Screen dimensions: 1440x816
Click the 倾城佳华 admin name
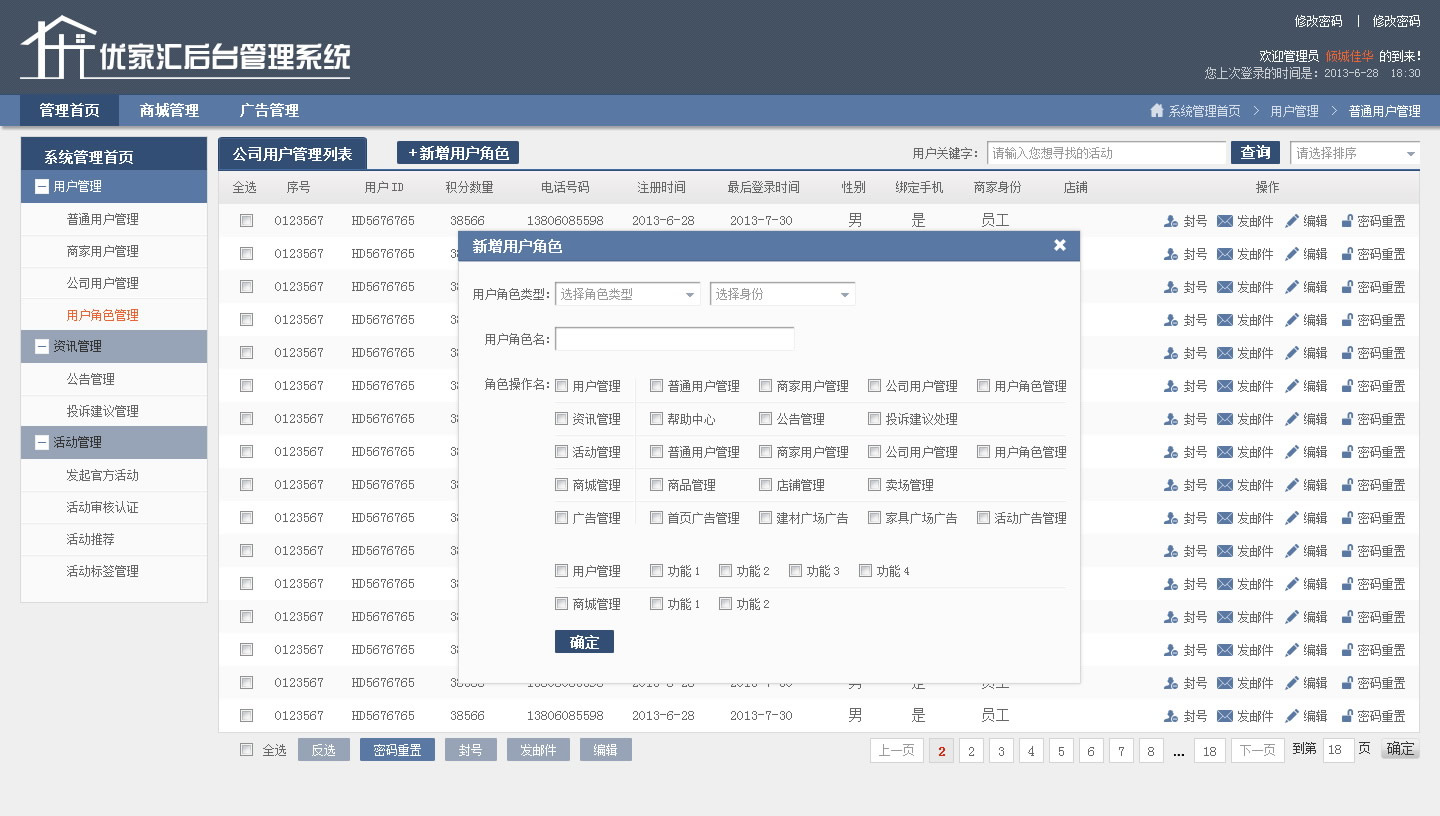tap(1349, 56)
